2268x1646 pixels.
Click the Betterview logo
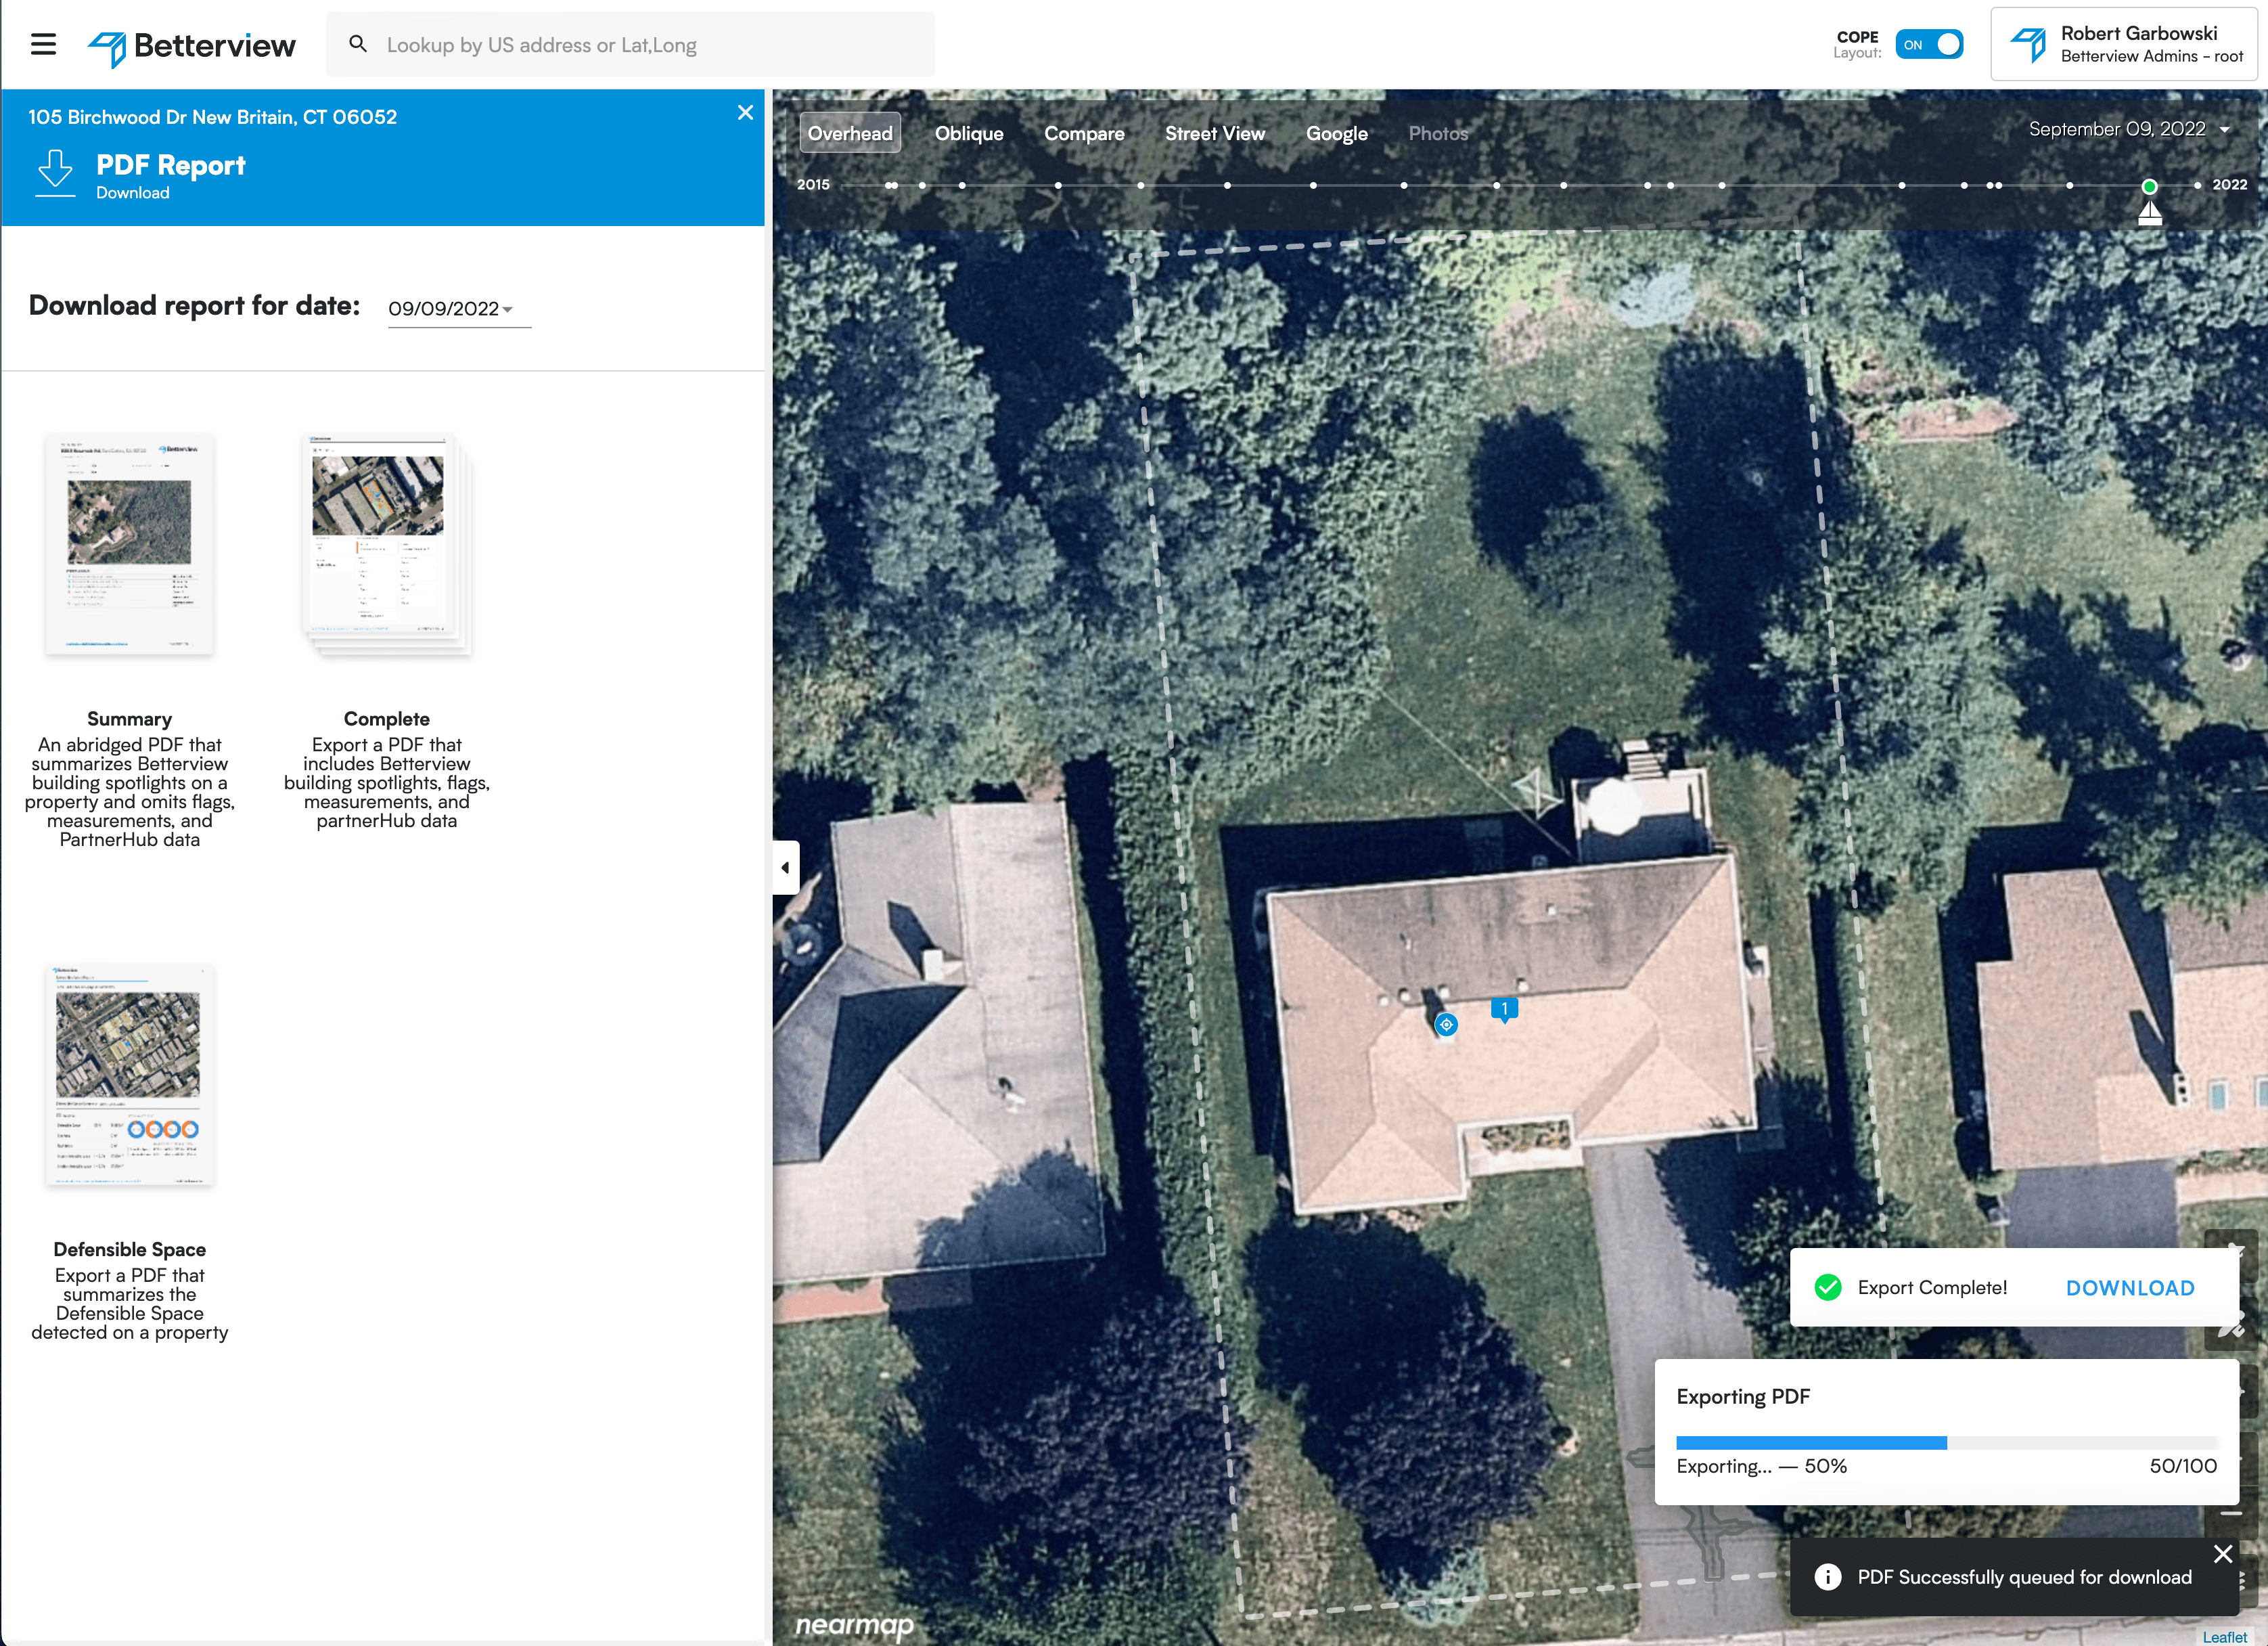(192, 46)
